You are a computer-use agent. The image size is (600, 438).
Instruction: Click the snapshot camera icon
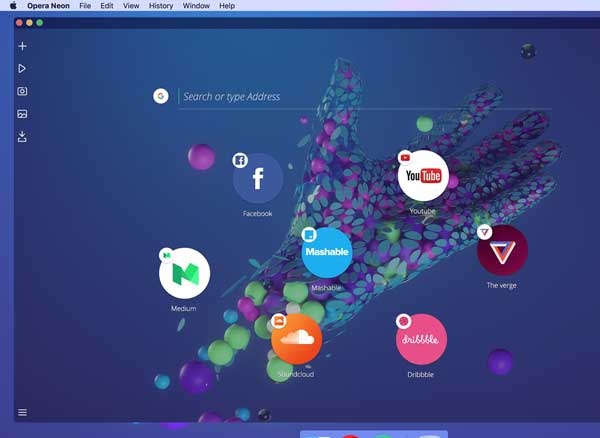(22, 91)
